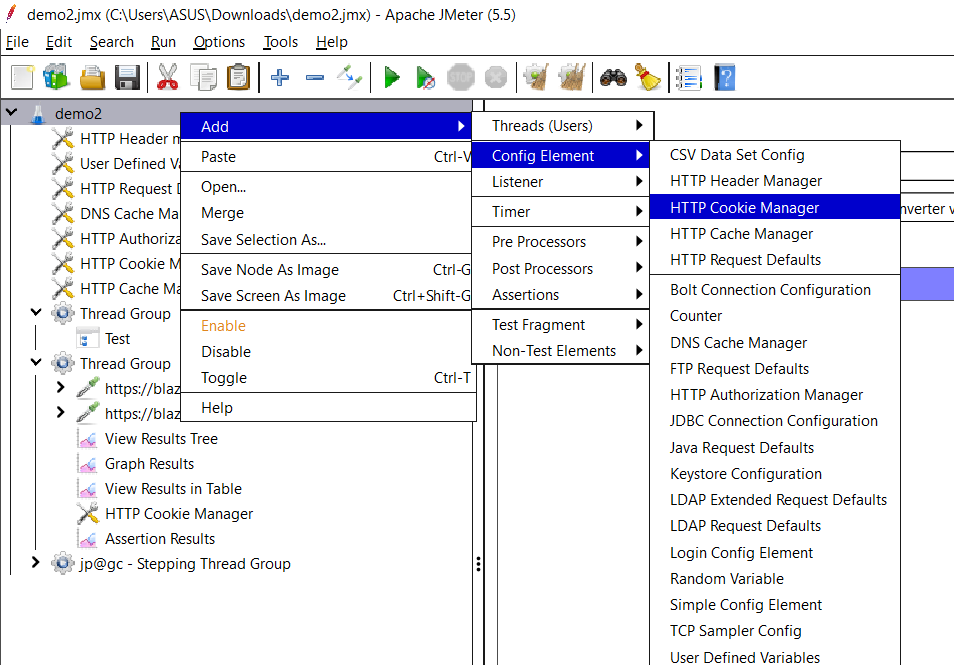Viewport: 954px width, 665px height.
Task: Open the Tools menu
Action: pyautogui.click(x=280, y=42)
